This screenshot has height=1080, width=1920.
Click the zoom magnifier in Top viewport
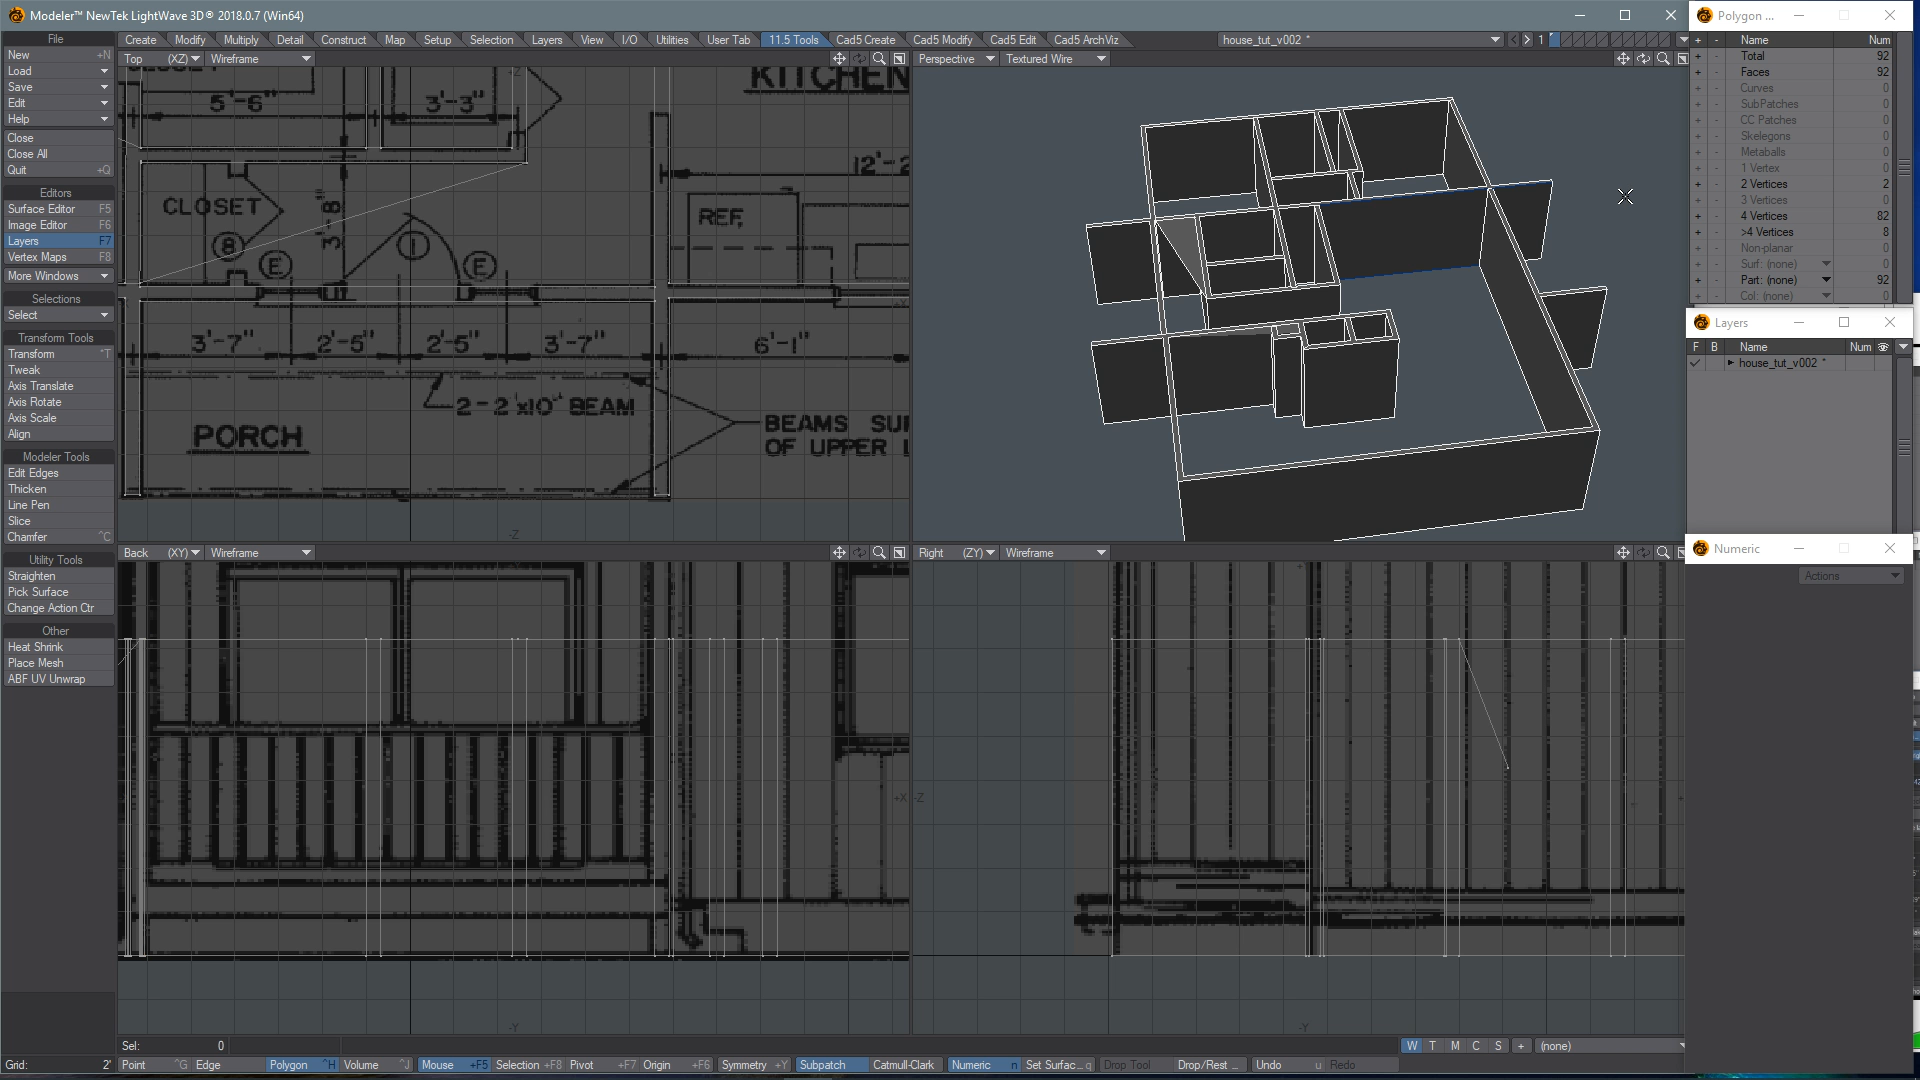point(879,59)
